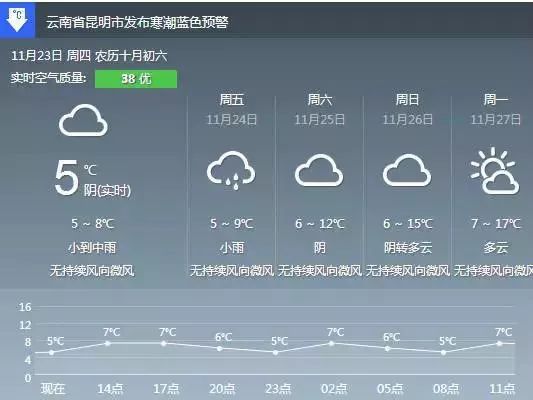Image resolution: width=533 pixels, height=400 pixels.
Task: Click the 小到中雨 description for today
Action: pos(92,247)
